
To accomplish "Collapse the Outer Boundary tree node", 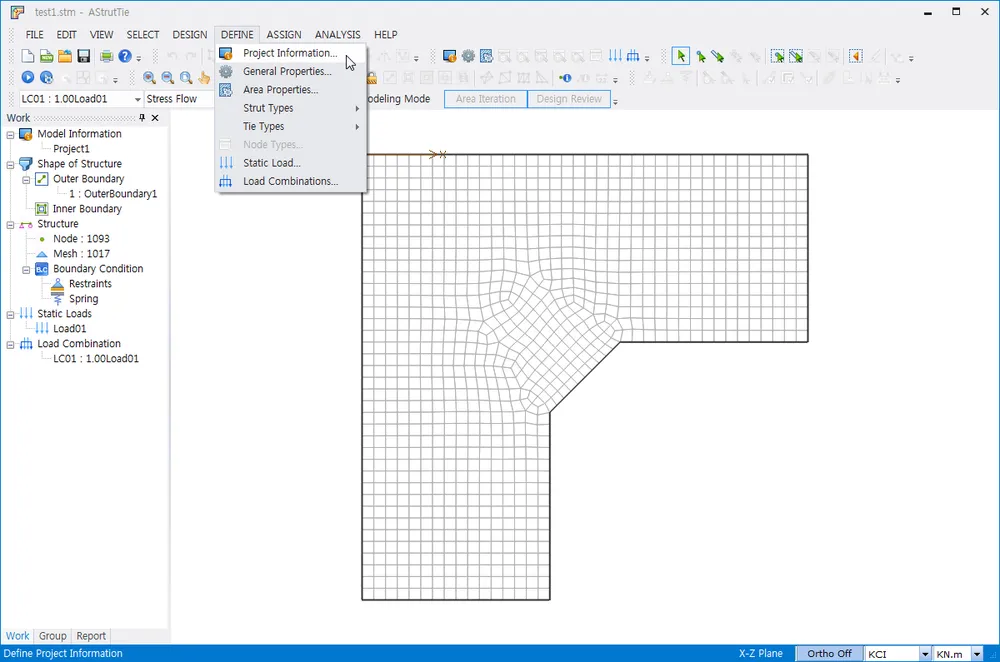I will click(26, 180).
